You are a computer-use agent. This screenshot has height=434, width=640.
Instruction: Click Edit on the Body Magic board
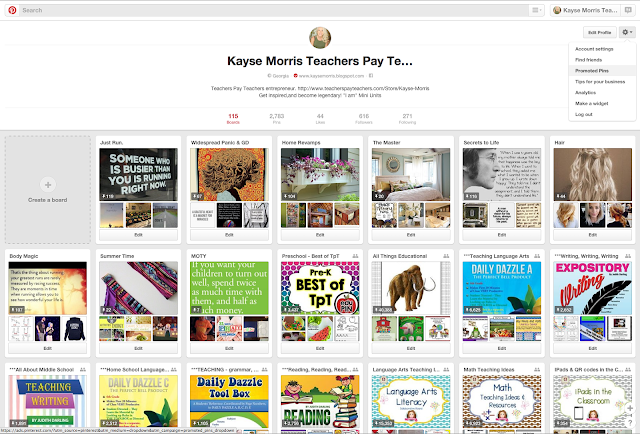tap(48, 348)
